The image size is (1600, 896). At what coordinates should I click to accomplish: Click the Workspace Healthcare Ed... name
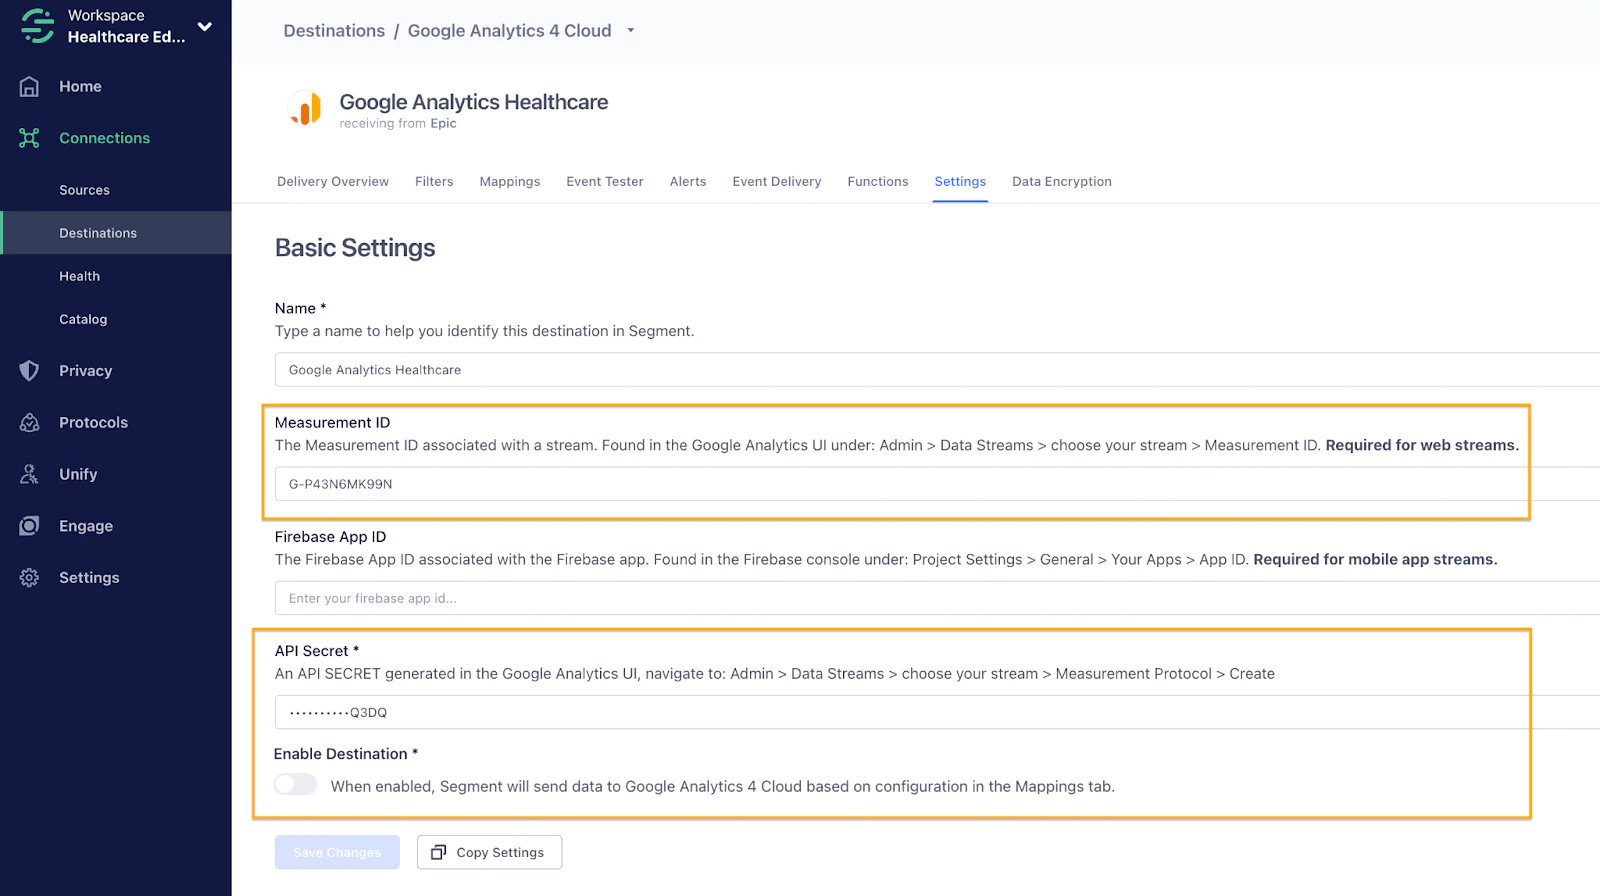pos(126,27)
